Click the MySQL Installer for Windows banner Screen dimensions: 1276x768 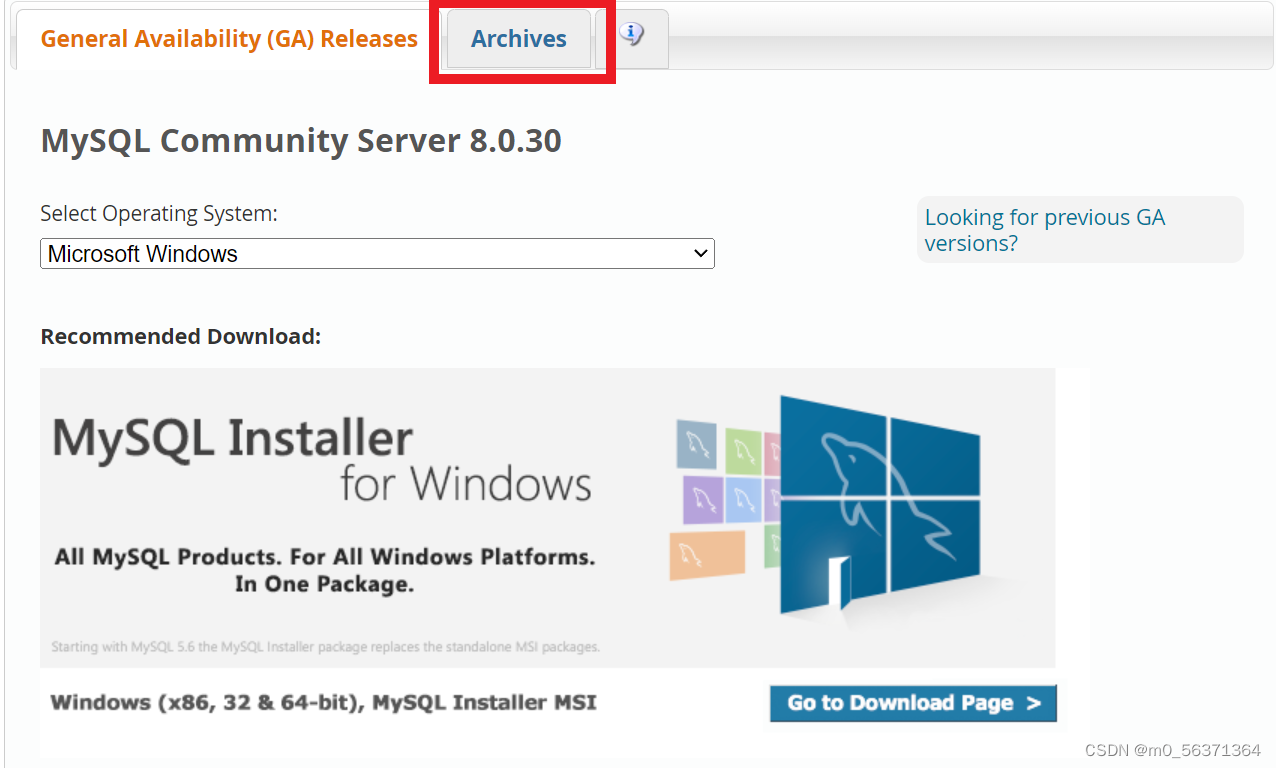(x=547, y=517)
